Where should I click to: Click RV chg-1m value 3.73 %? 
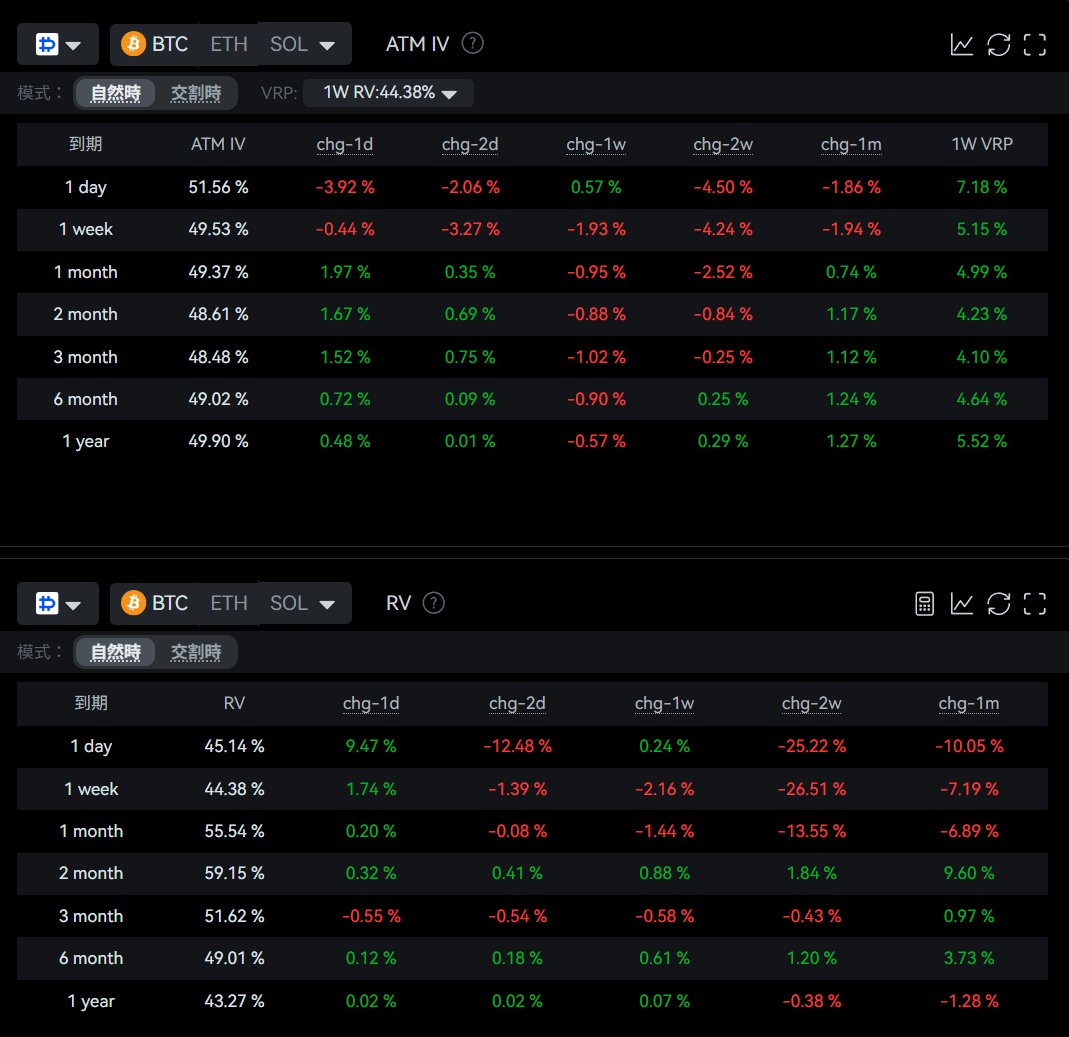click(x=969, y=958)
